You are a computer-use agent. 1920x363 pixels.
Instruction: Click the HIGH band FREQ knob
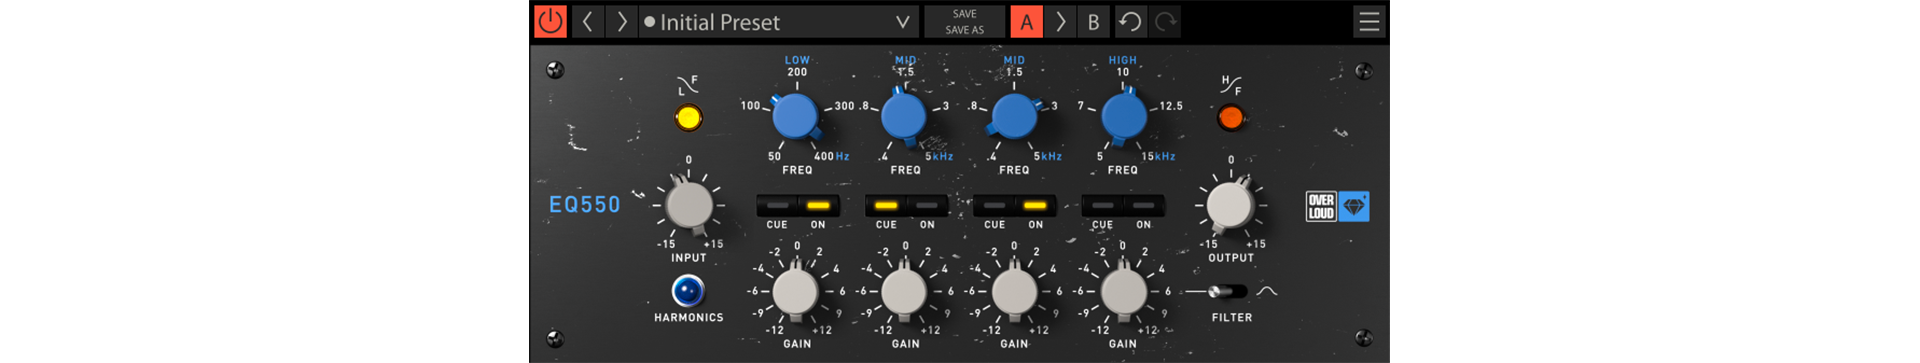click(x=1123, y=116)
